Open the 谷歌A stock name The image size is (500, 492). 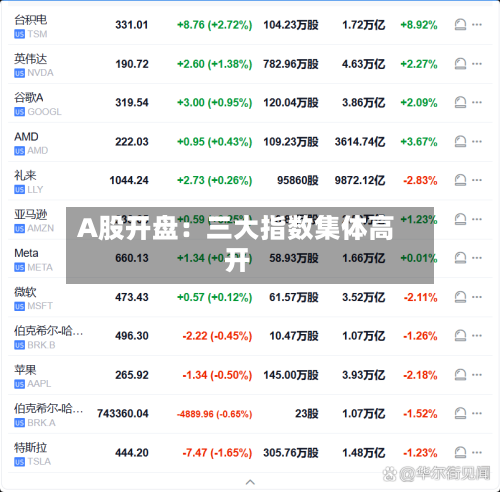pyautogui.click(x=28, y=98)
